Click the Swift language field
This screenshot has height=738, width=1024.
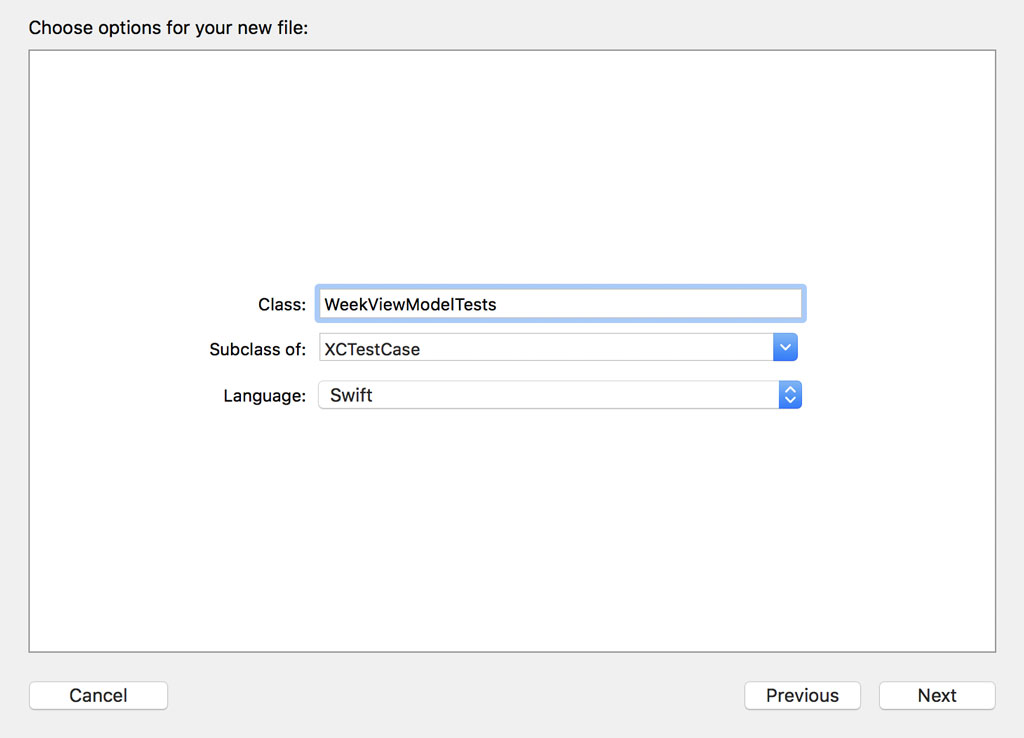click(550, 395)
